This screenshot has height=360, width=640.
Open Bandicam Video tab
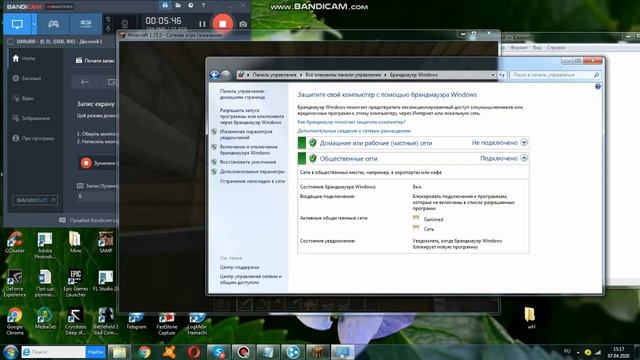23,98
